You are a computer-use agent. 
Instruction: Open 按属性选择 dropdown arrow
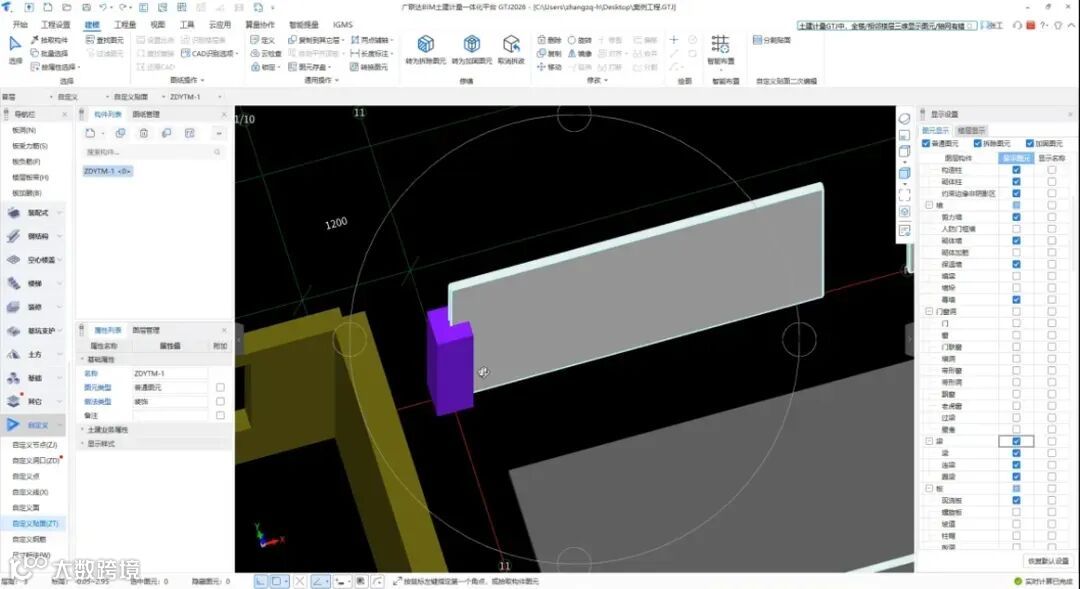(x=79, y=67)
